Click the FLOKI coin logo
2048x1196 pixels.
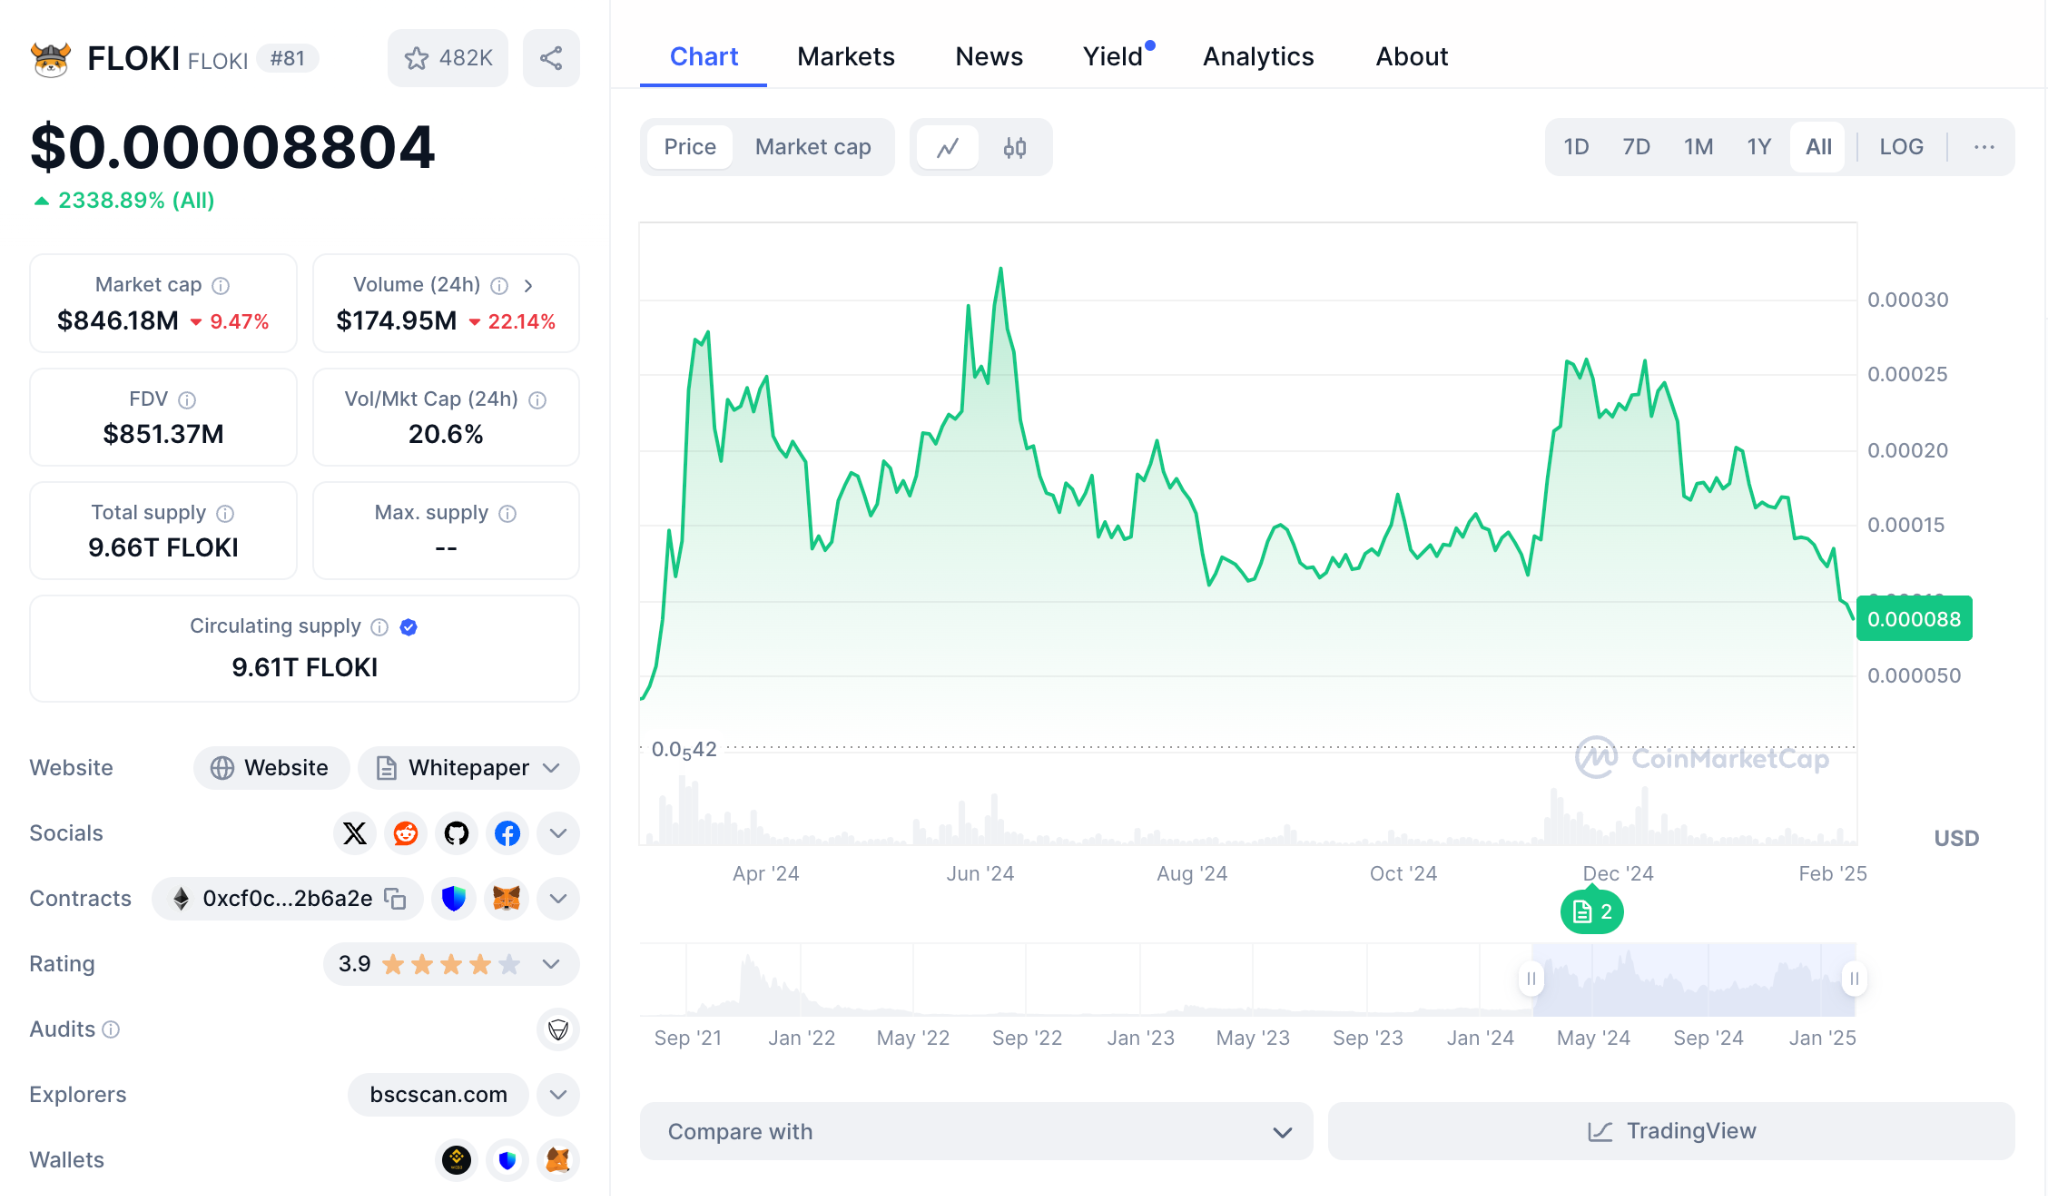click(x=50, y=59)
